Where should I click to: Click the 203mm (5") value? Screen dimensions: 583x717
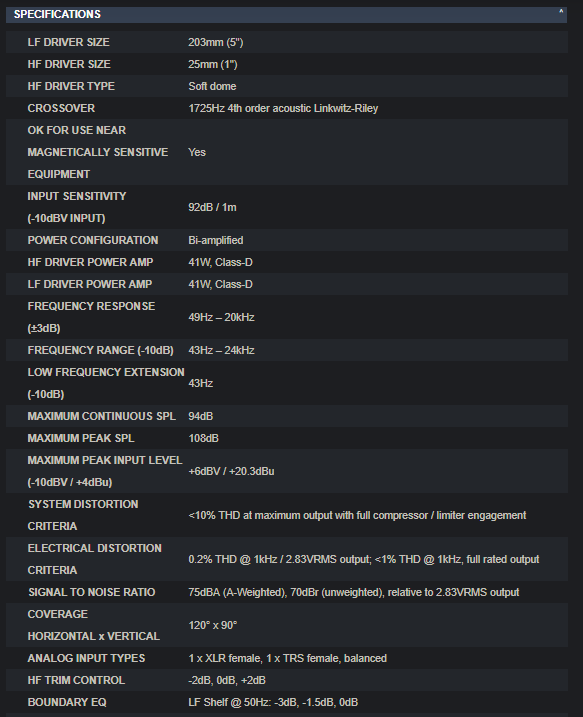point(216,42)
